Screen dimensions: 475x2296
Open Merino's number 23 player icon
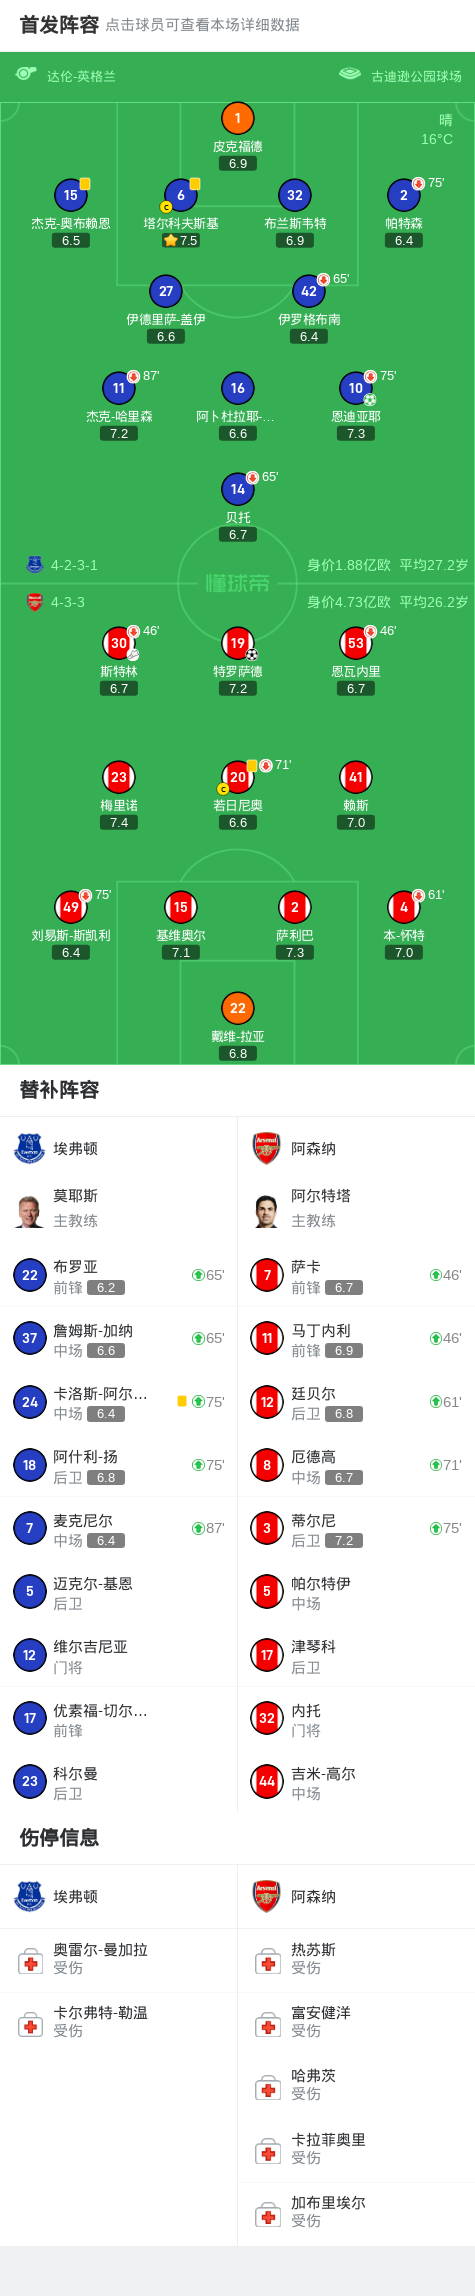118,777
